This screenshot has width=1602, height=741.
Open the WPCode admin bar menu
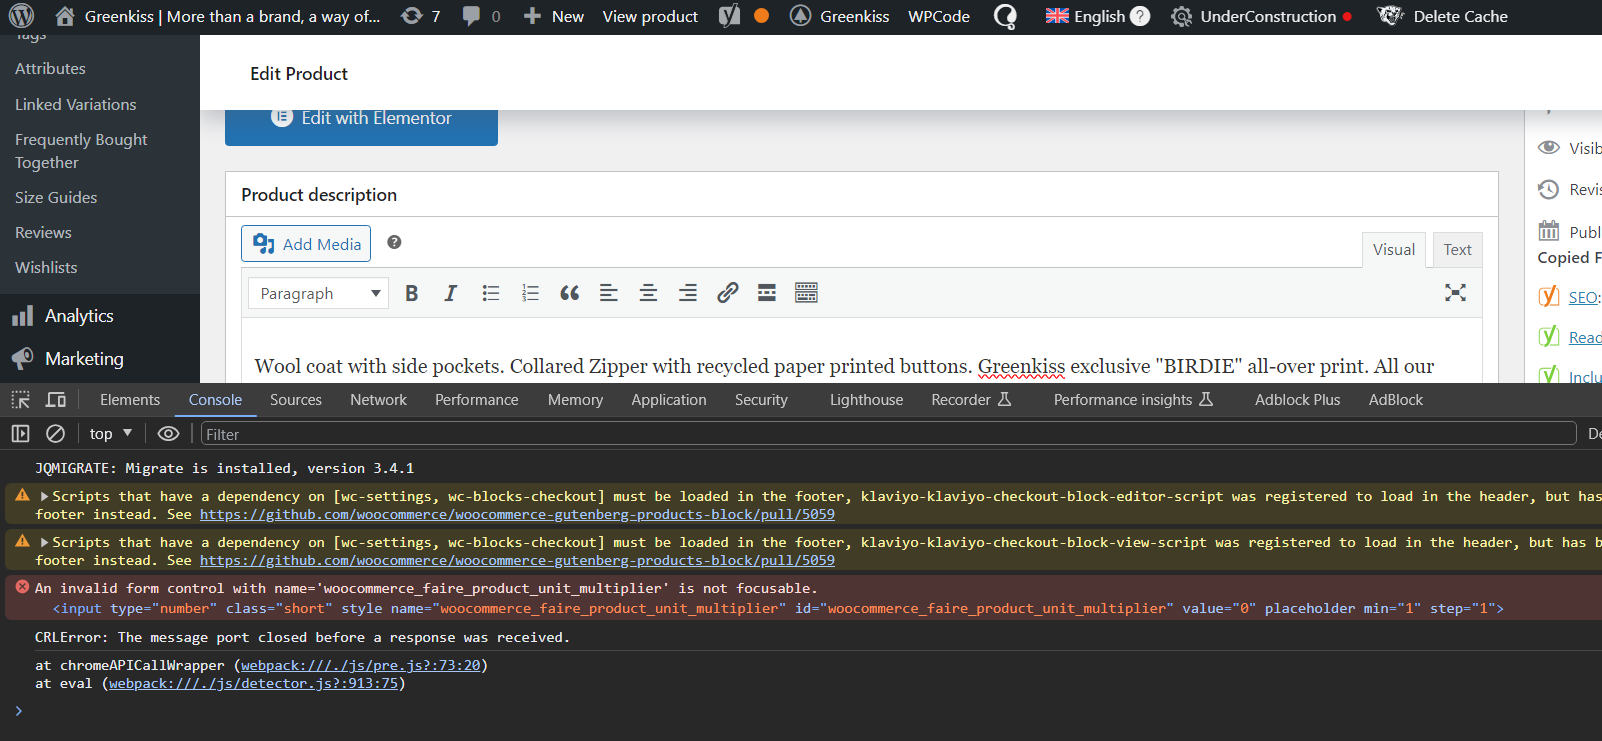(x=939, y=16)
